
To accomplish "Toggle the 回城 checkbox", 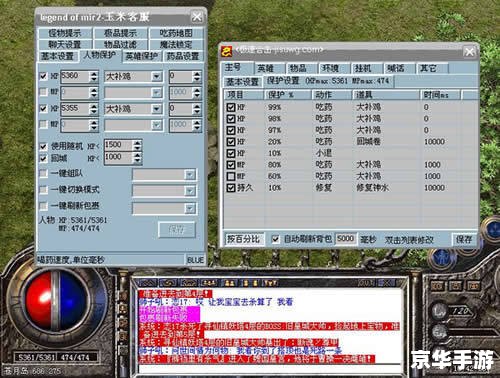I will tap(43, 158).
